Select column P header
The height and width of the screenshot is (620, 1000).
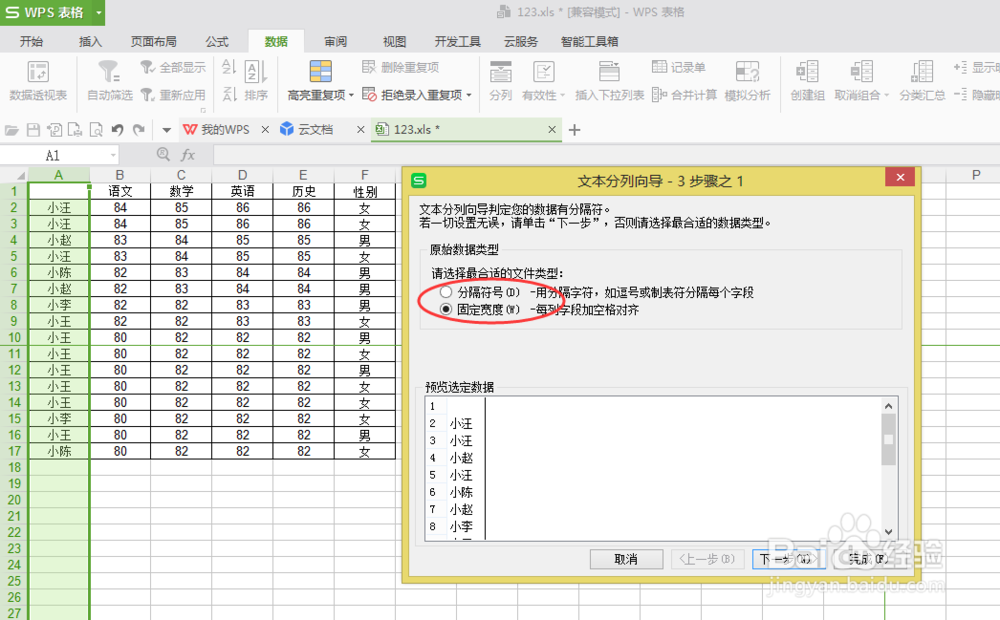coord(976,175)
